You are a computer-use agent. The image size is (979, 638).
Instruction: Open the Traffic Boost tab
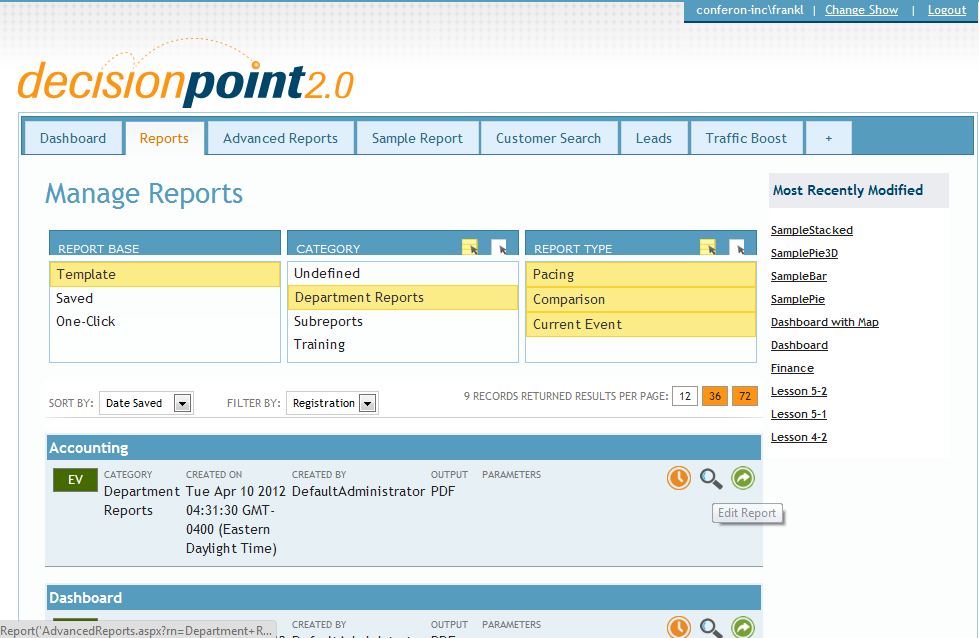[746, 138]
